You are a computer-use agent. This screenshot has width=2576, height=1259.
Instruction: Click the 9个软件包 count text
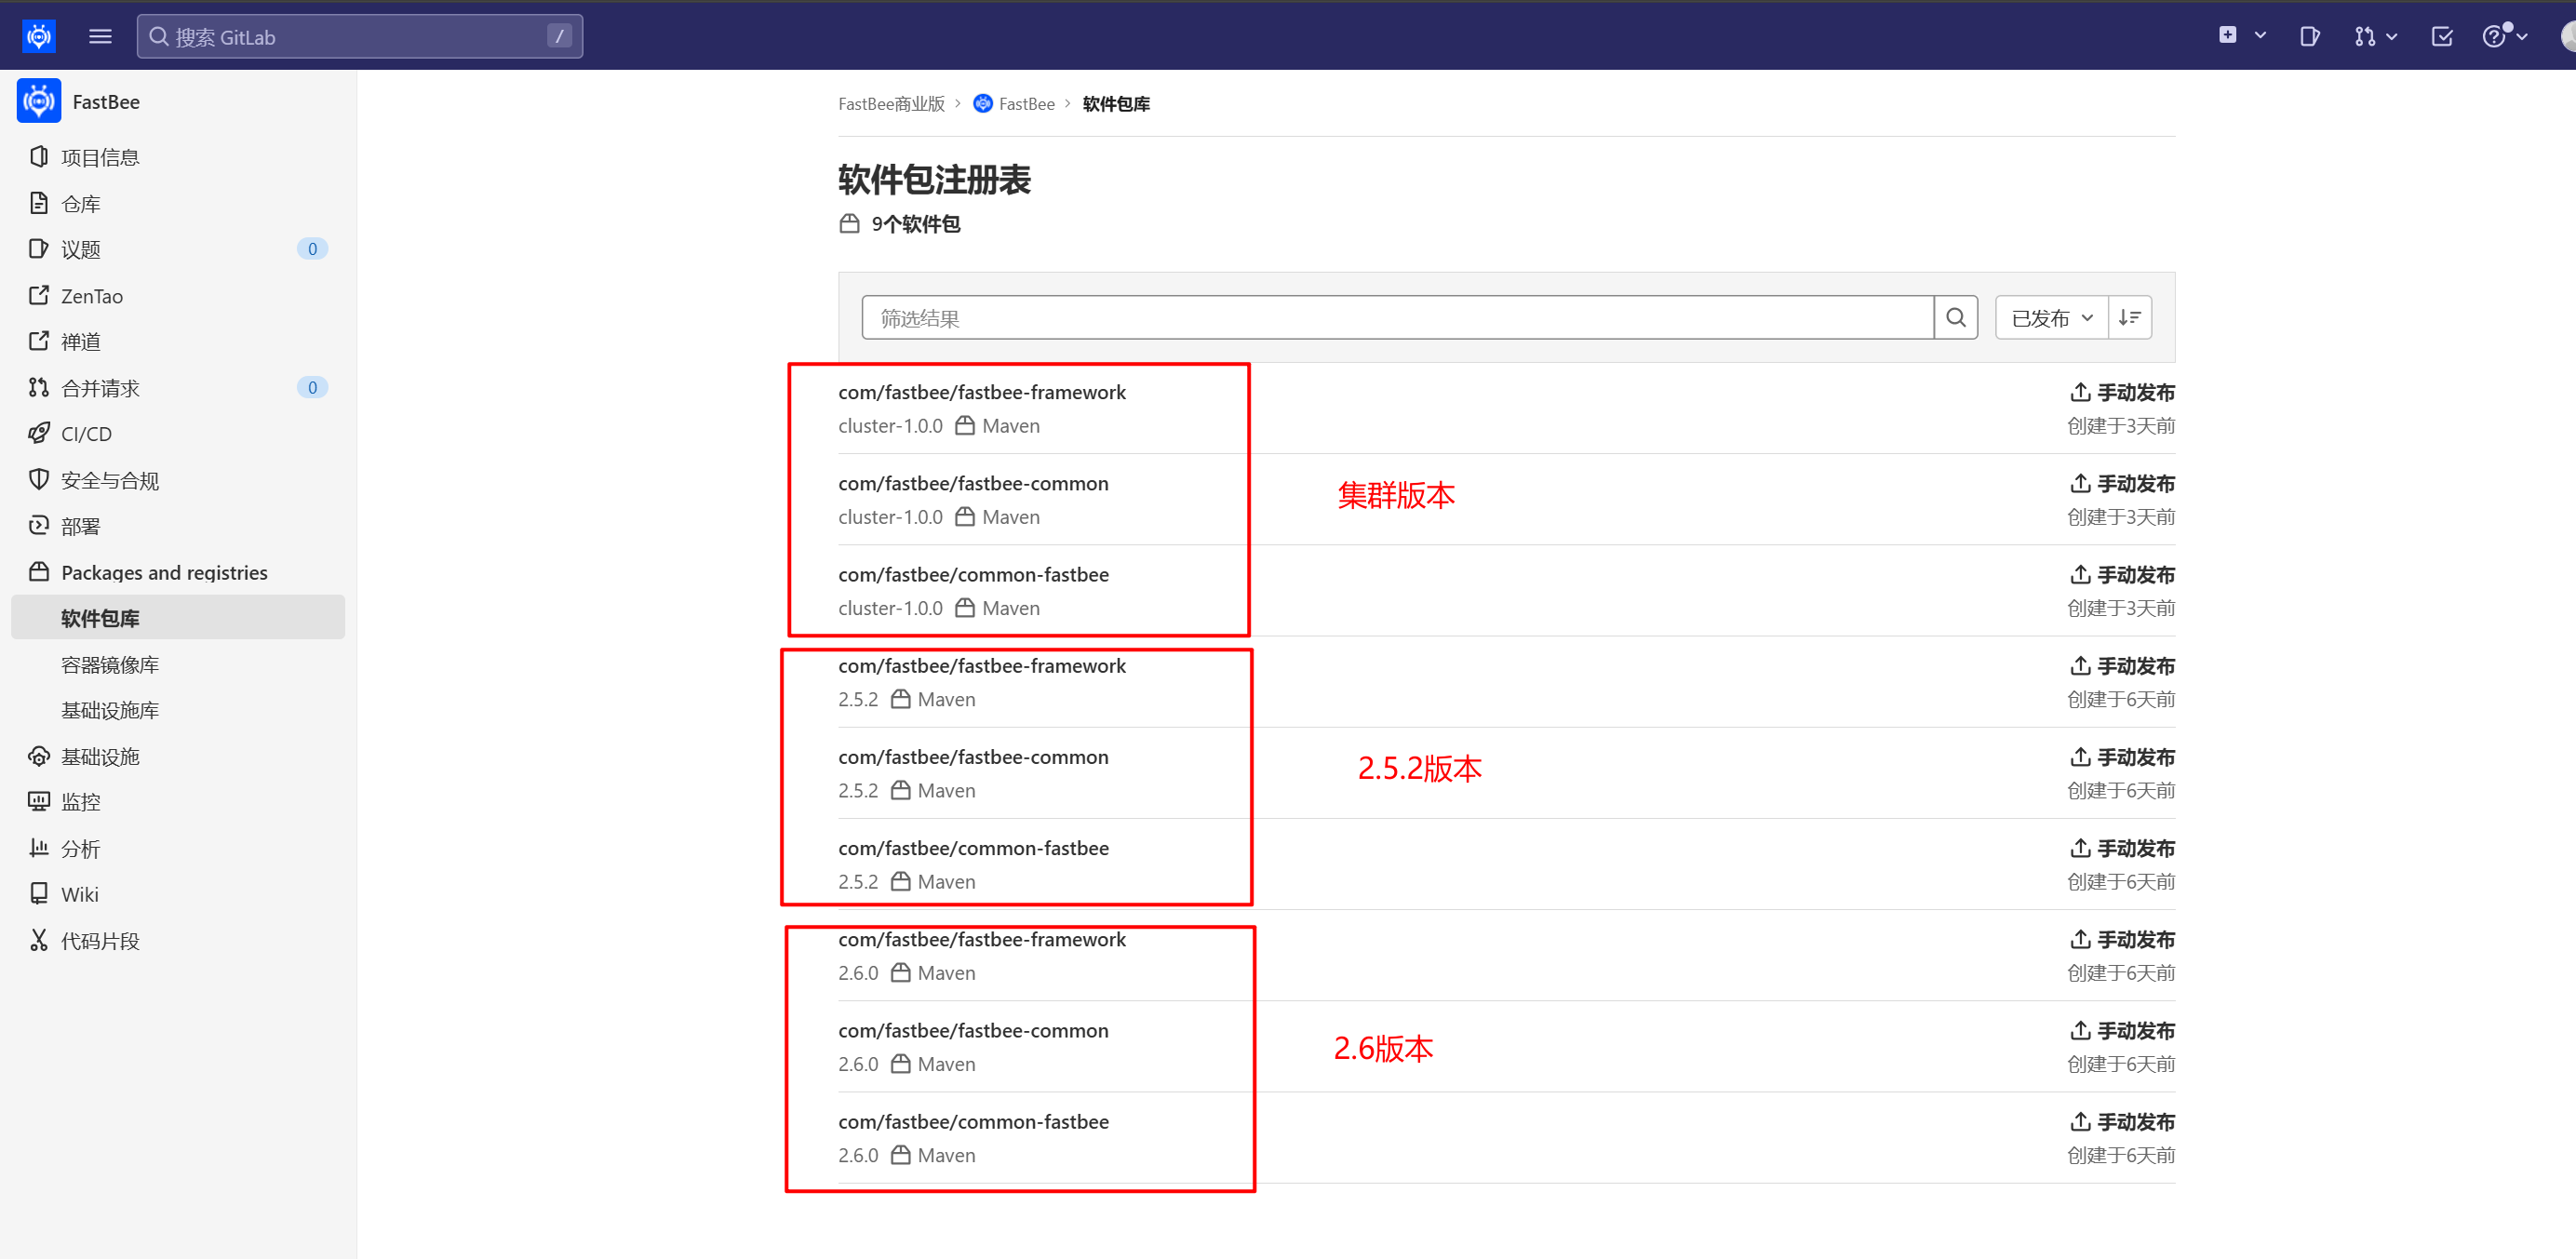(915, 224)
